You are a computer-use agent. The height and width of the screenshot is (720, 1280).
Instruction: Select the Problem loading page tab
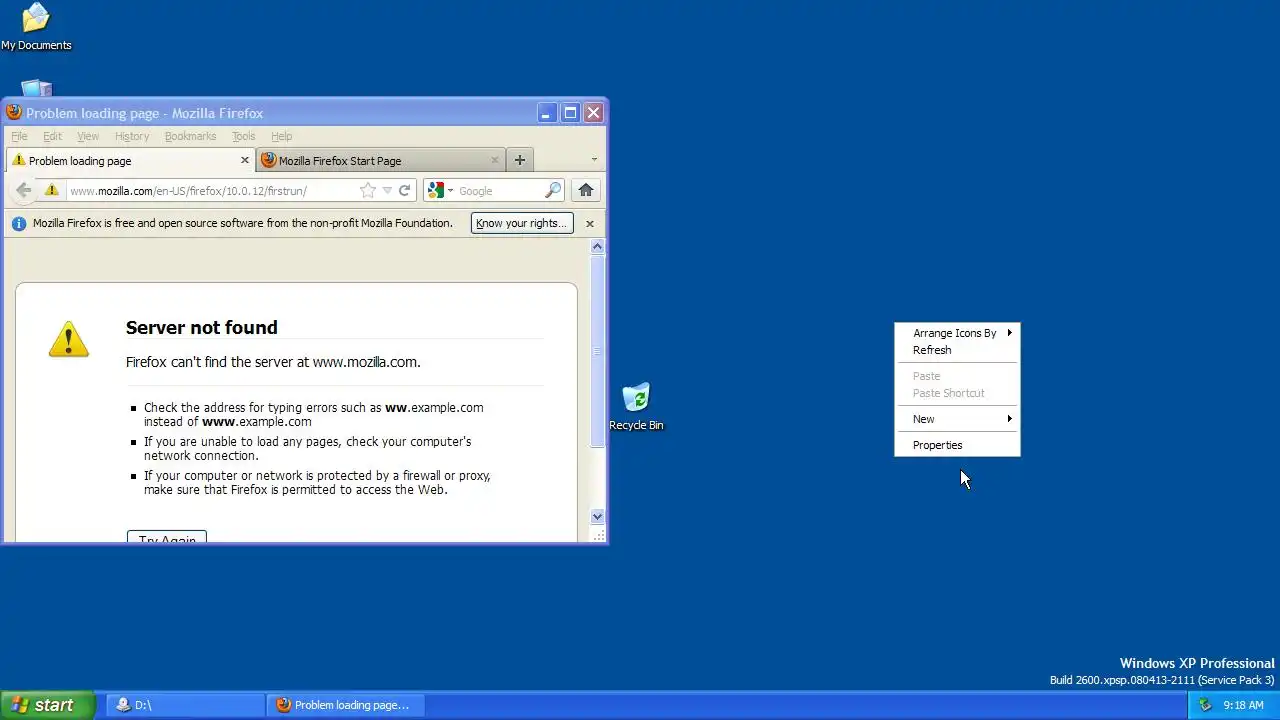pyautogui.click(x=130, y=160)
